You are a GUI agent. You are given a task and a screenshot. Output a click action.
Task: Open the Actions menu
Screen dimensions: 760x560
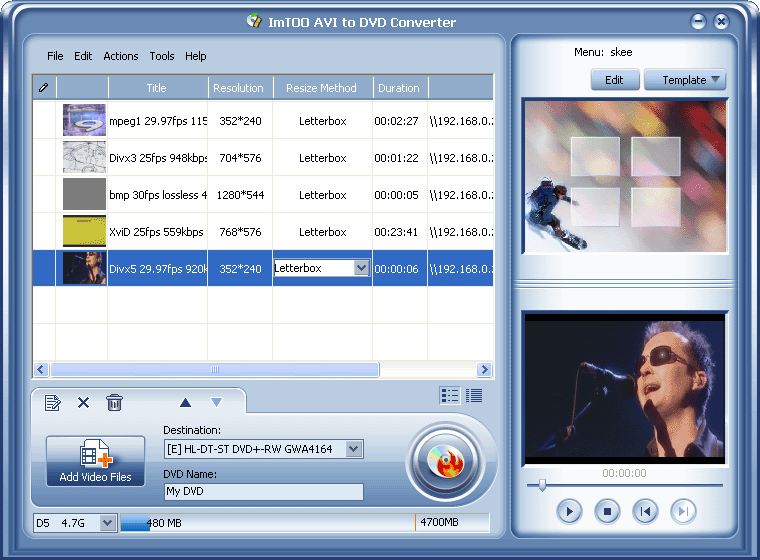(x=121, y=56)
